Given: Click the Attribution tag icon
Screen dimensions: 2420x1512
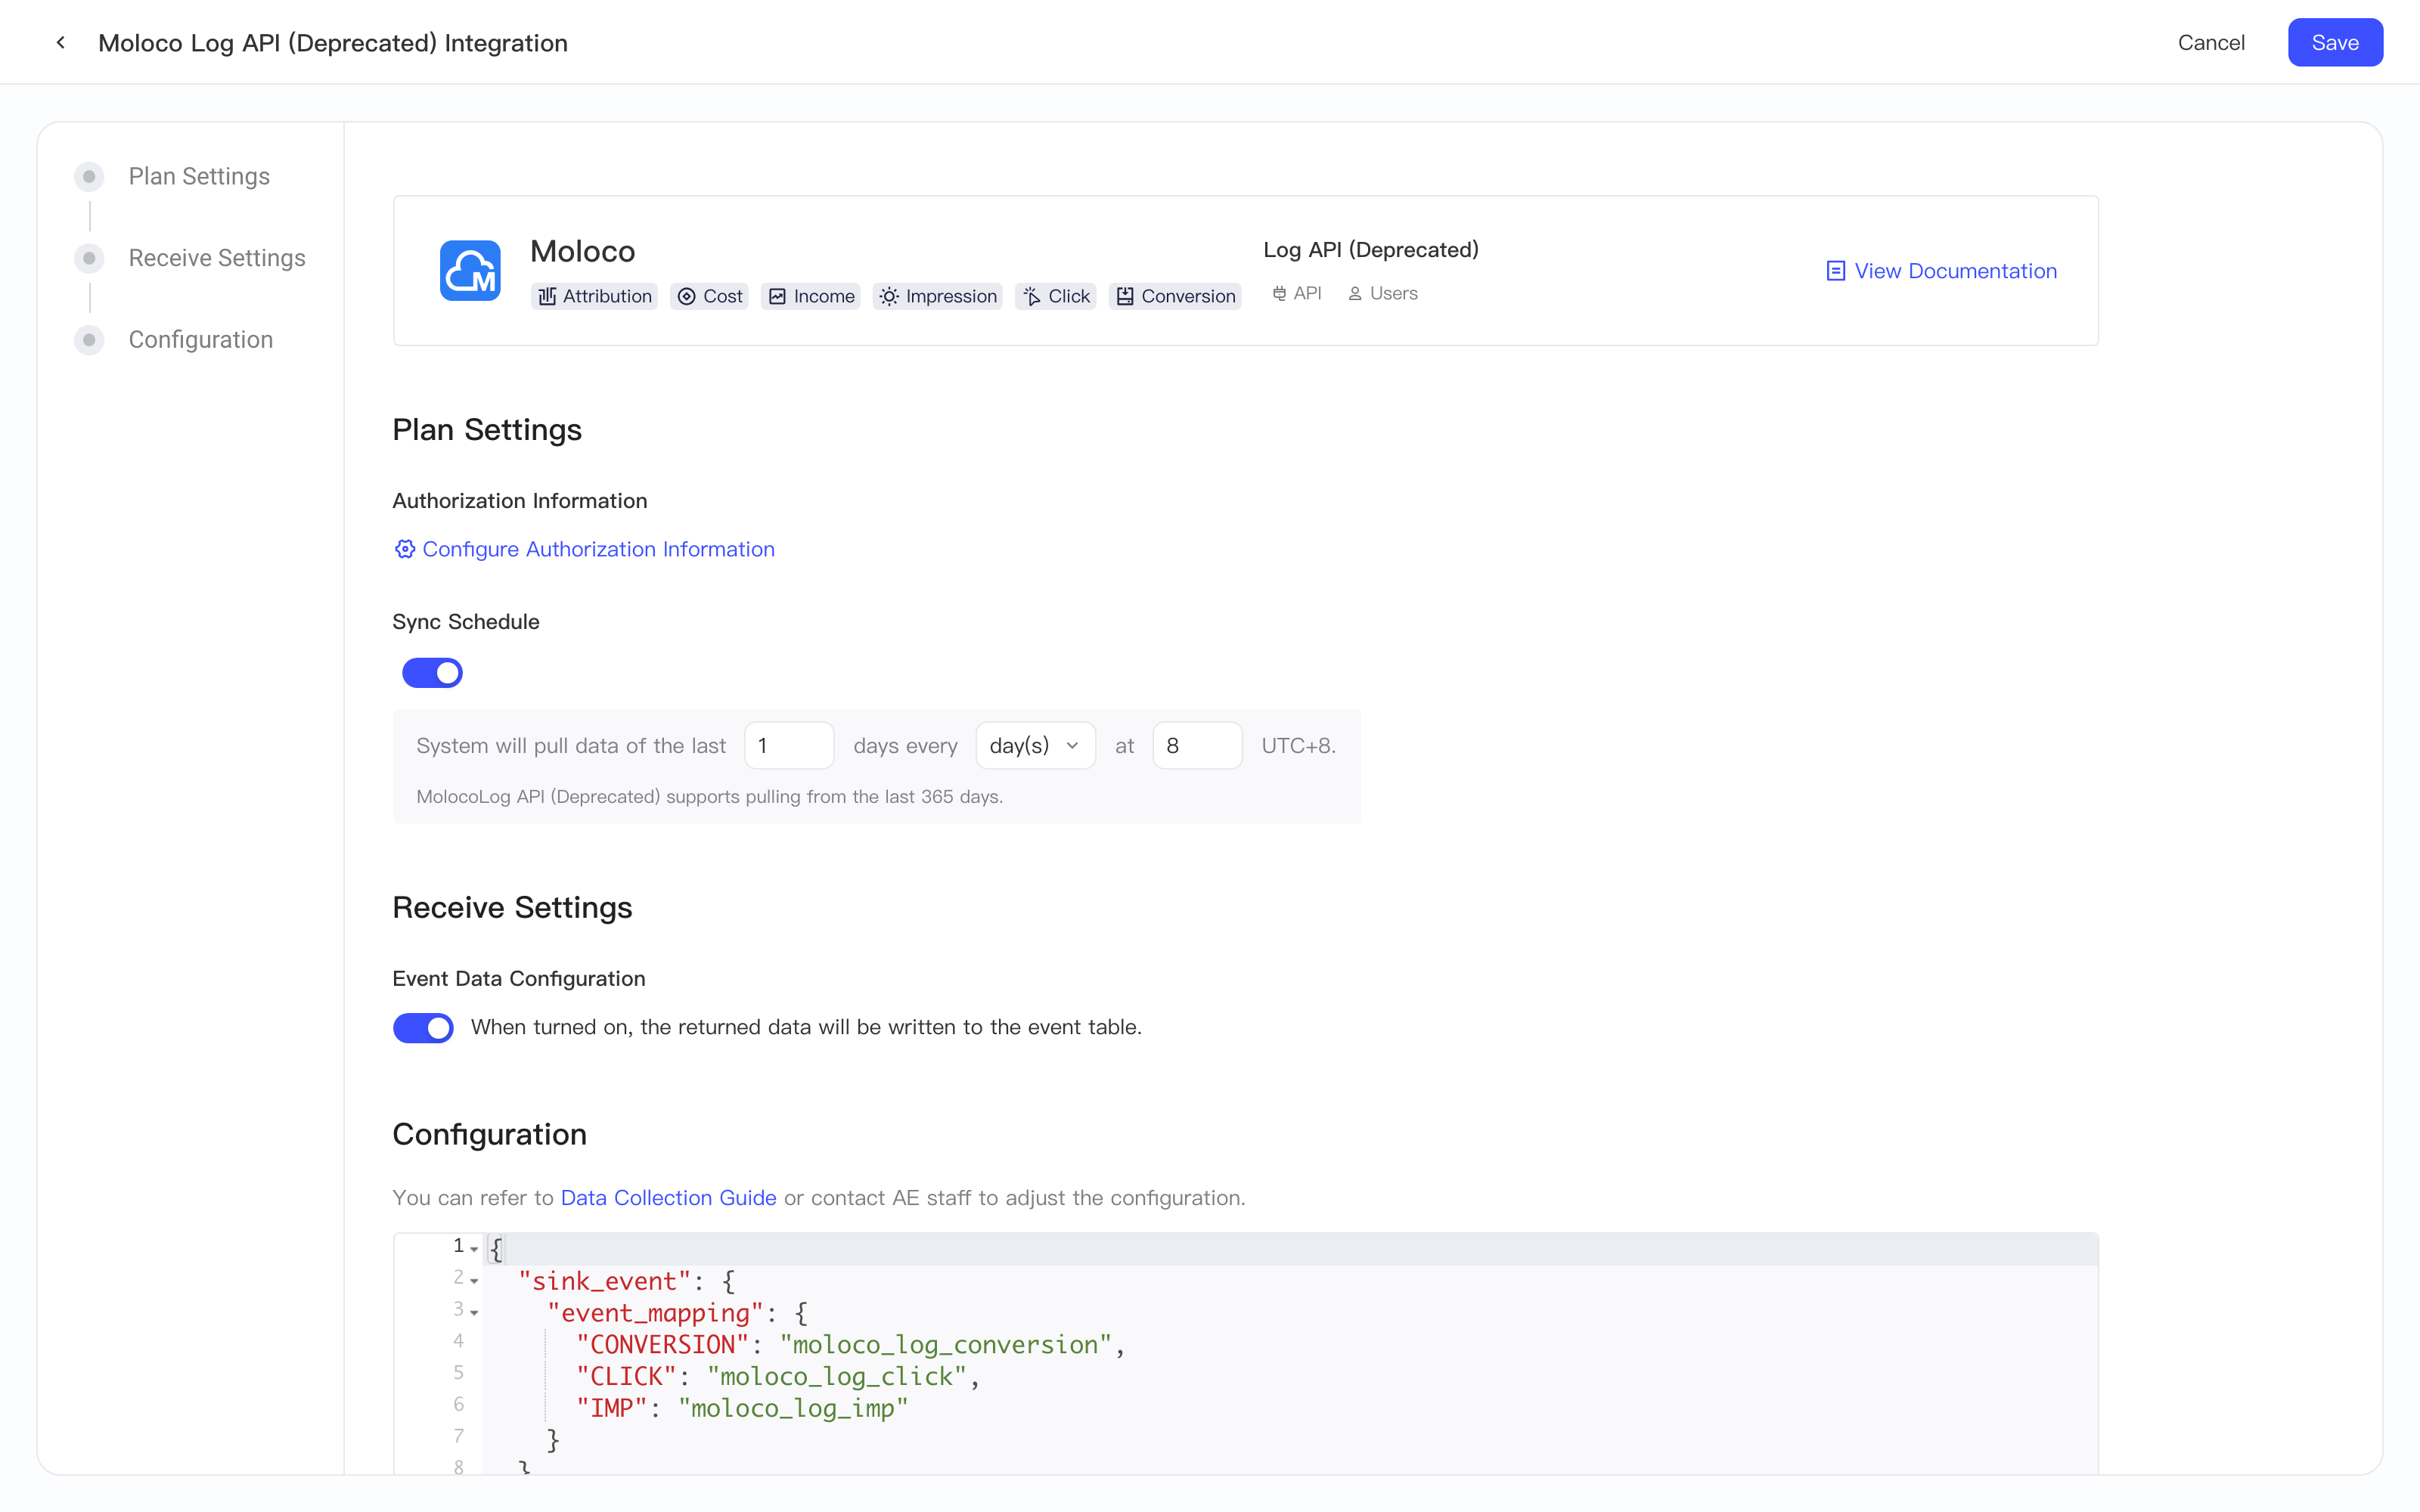Looking at the screenshot, I should coord(547,296).
